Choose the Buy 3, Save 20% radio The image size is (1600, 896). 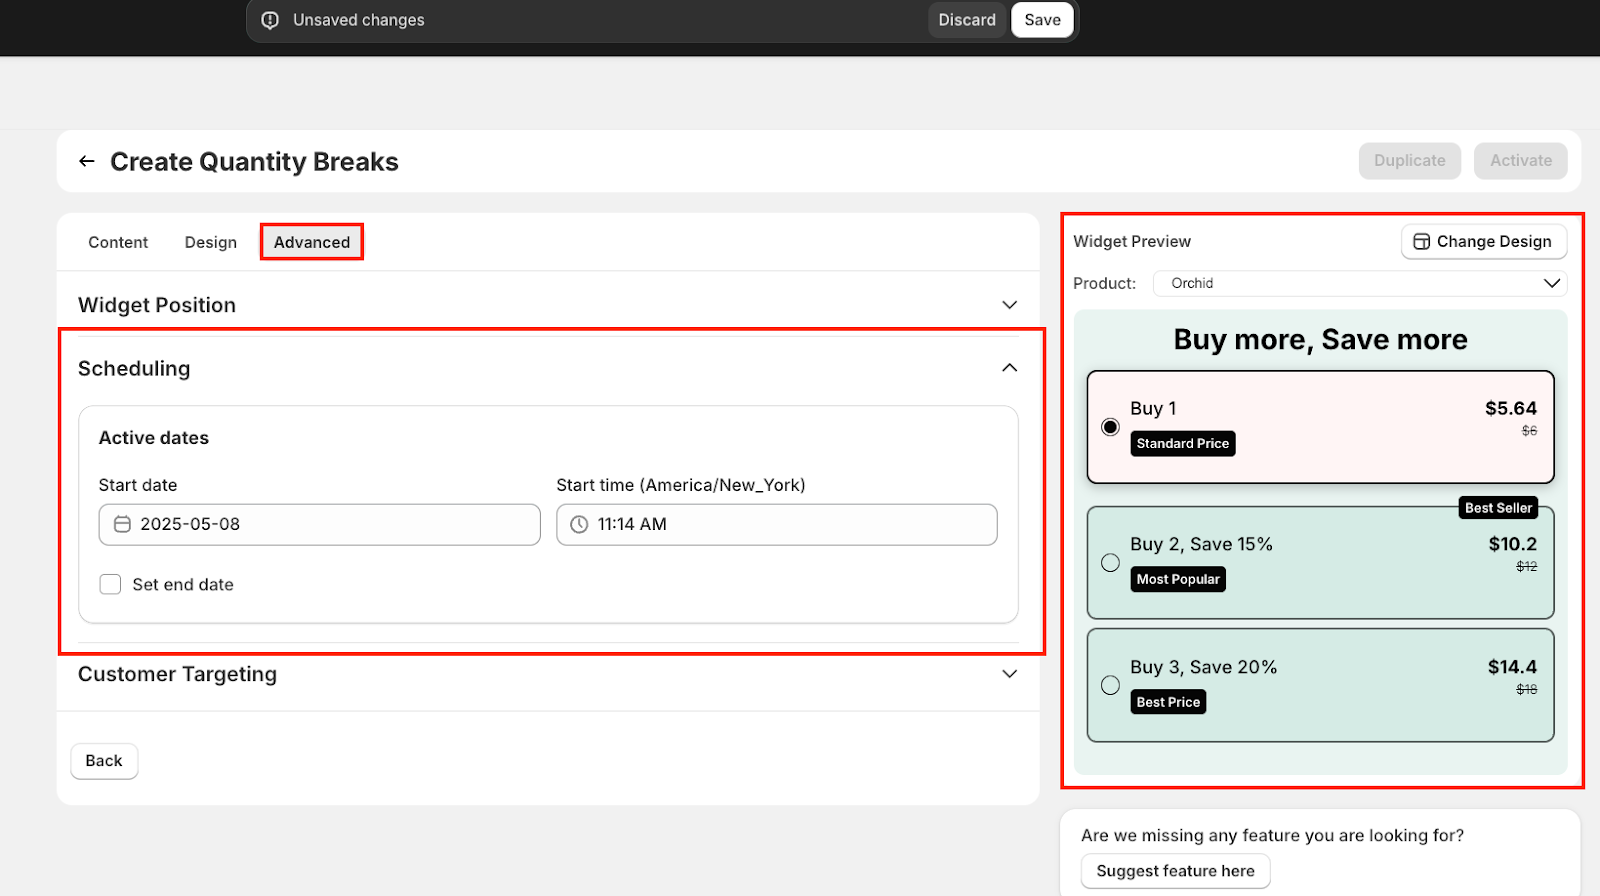tap(1110, 685)
